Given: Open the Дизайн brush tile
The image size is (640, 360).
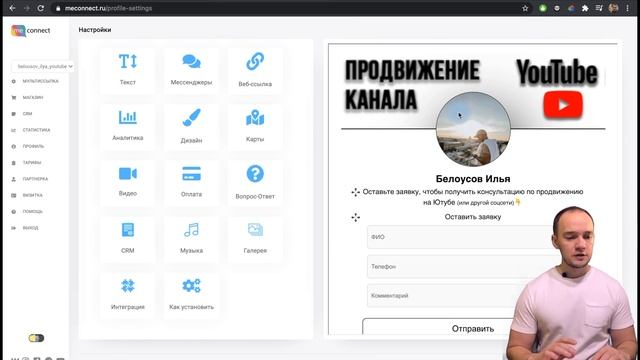Looking at the screenshot, I should click(x=191, y=127).
